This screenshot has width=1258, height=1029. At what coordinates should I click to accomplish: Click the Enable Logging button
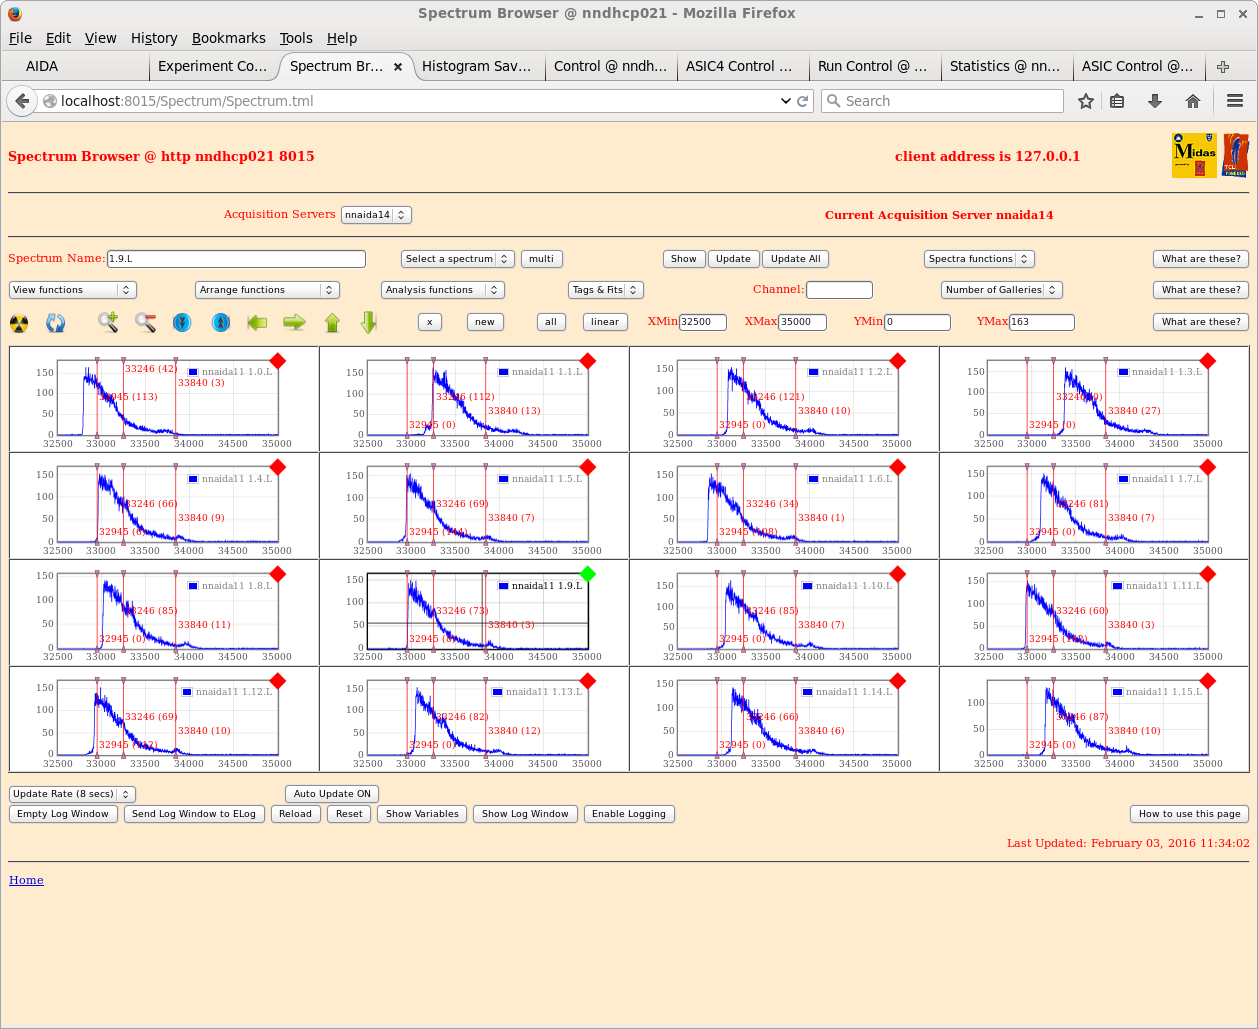pyautogui.click(x=629, y=814)
